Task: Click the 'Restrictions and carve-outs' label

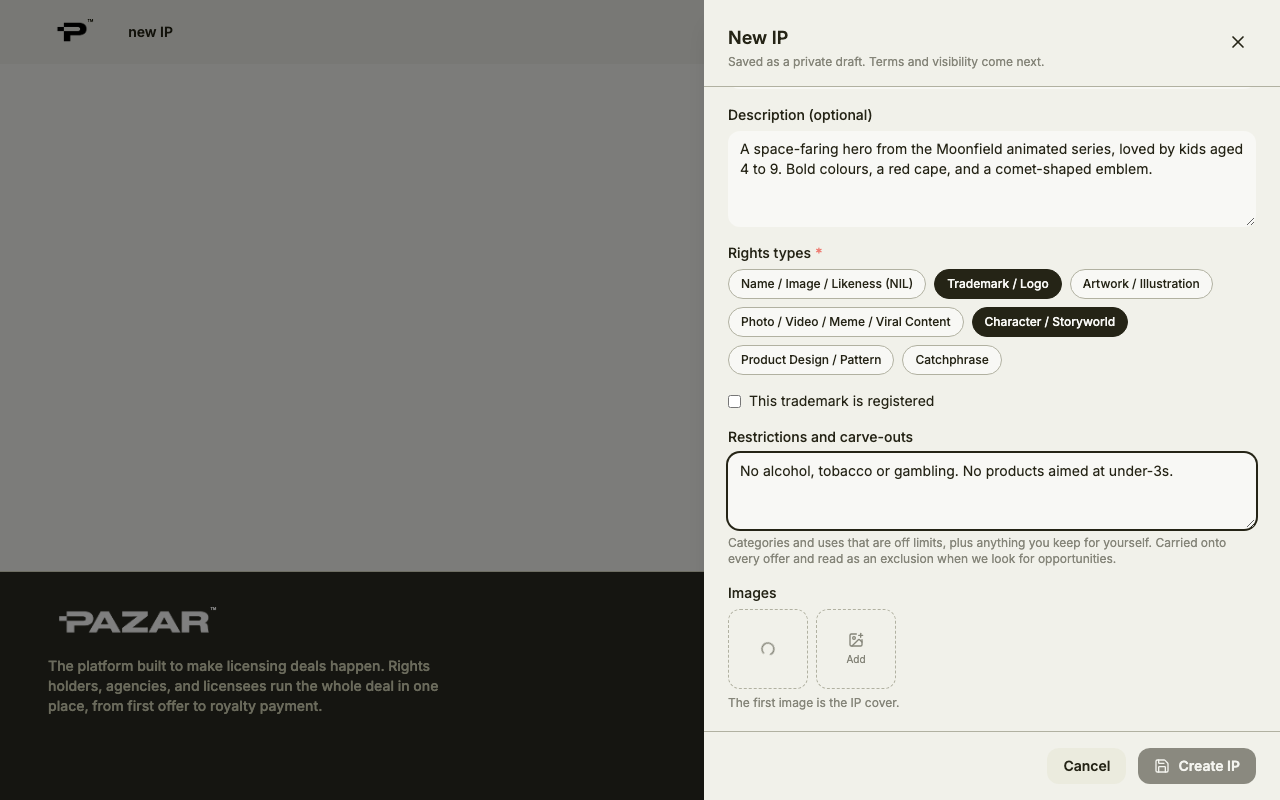Action: click(820, 437)
